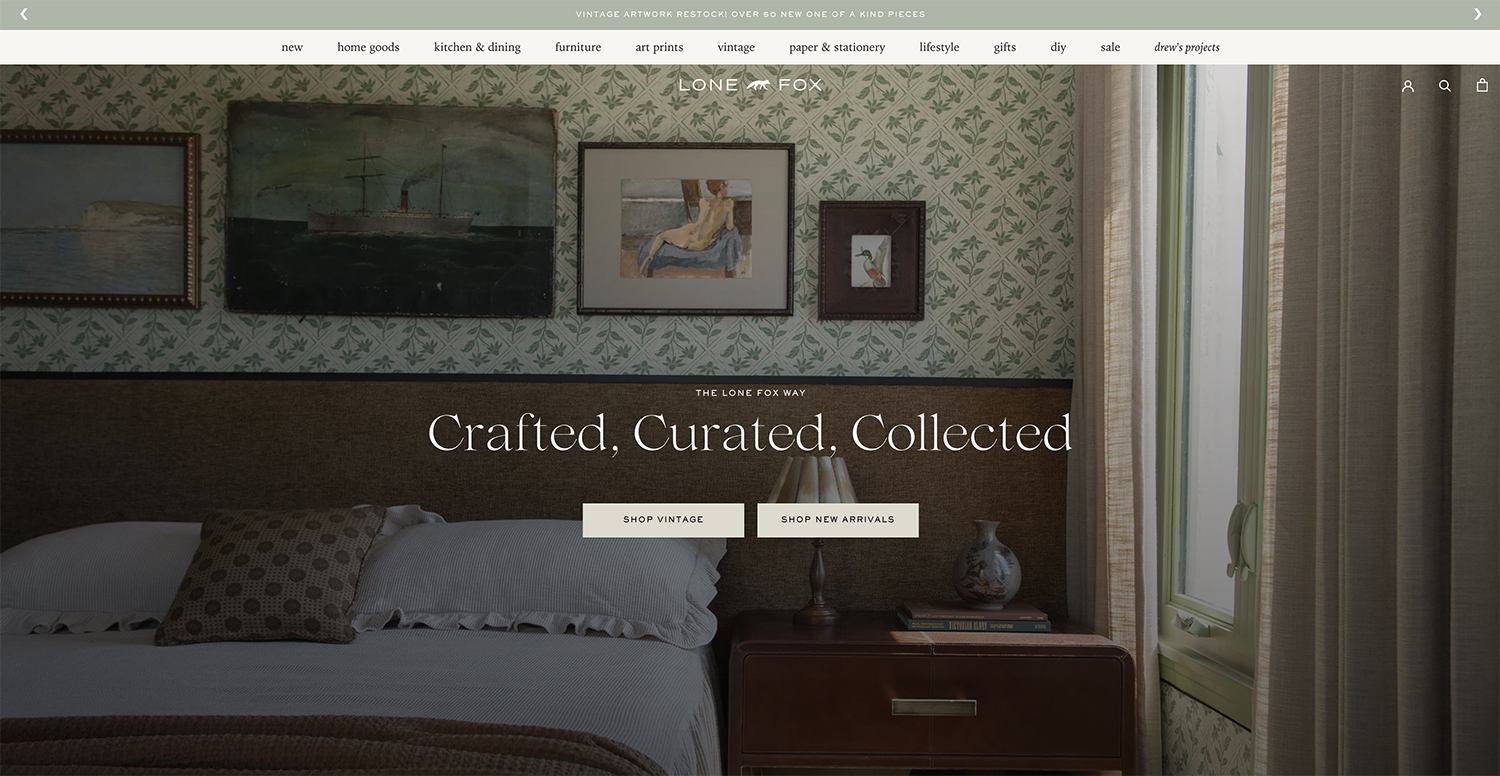This screenshot has width=1500, height=776.
Task: Select the lifestyle menu item
Action: click(939, 47)
